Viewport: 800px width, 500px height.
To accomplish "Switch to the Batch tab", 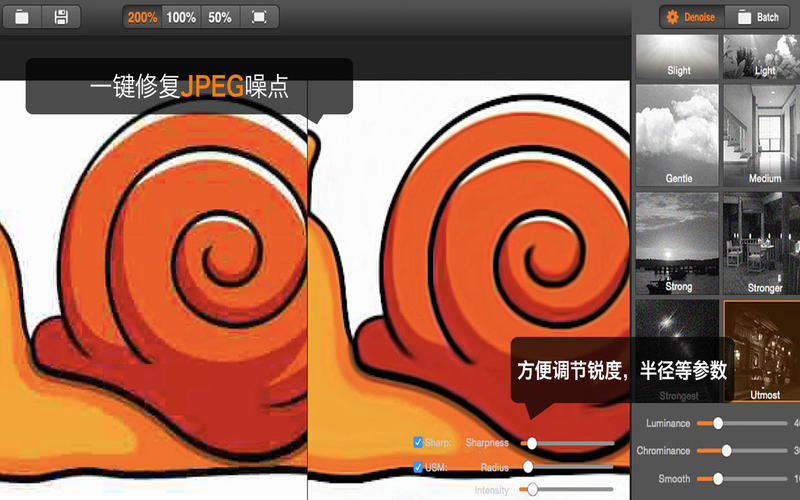I will coord(758,17).
